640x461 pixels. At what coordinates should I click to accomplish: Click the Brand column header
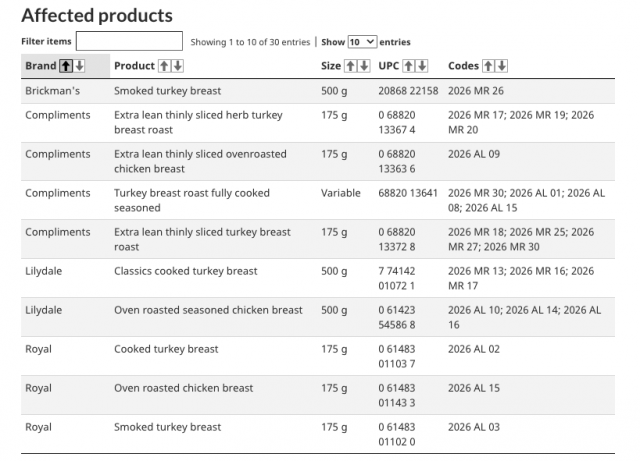pos(41,66)
